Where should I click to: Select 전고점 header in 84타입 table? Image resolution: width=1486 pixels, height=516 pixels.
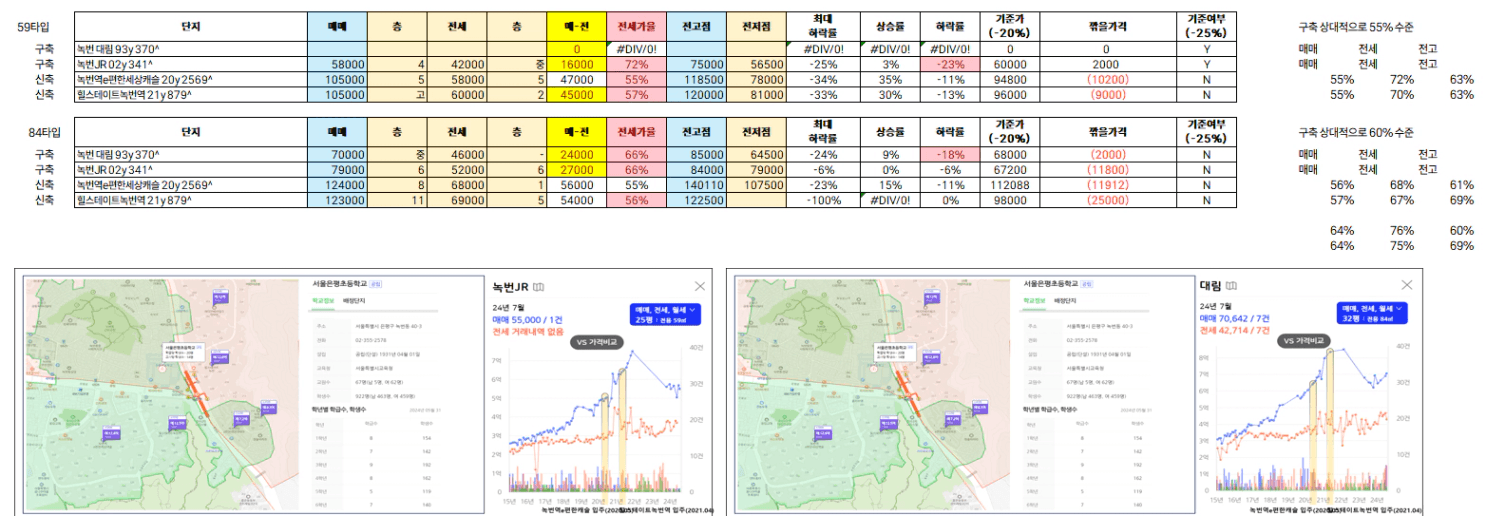[x=696, y=131]
